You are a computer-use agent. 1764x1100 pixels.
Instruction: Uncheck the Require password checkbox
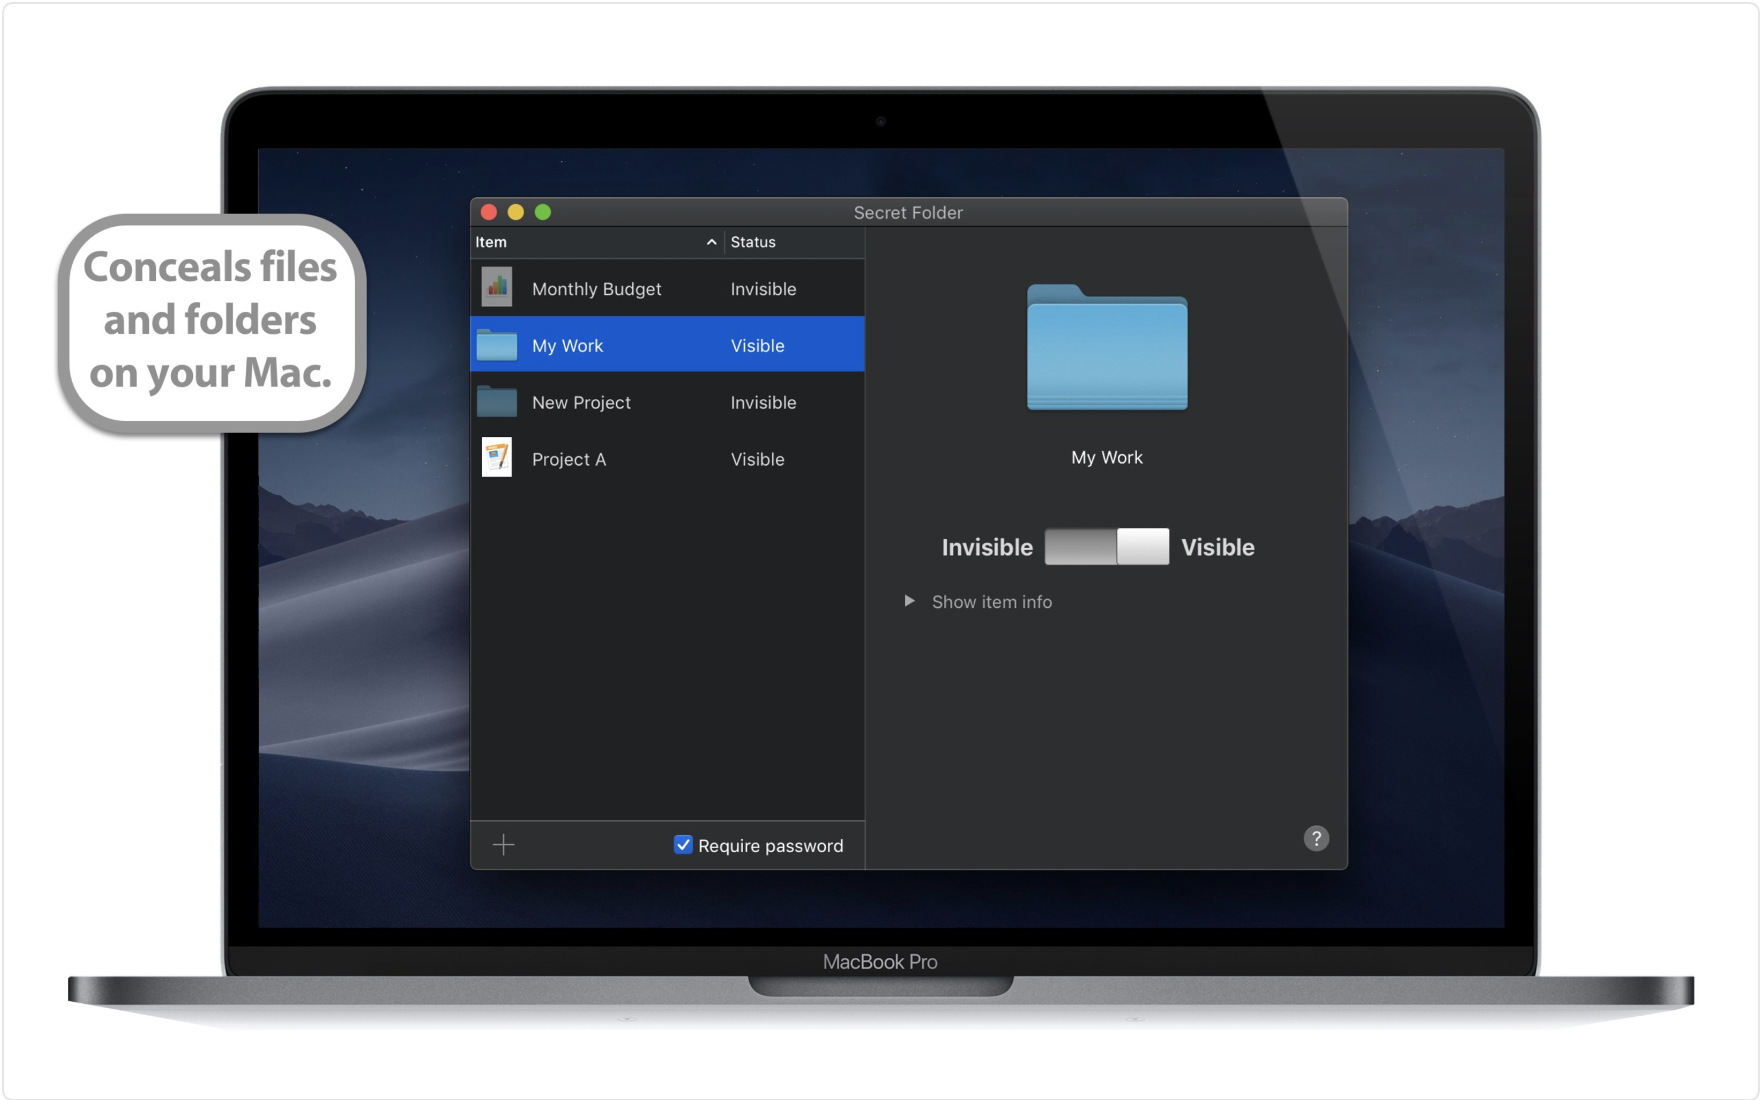pyautogui.click(x=683, y=845)
